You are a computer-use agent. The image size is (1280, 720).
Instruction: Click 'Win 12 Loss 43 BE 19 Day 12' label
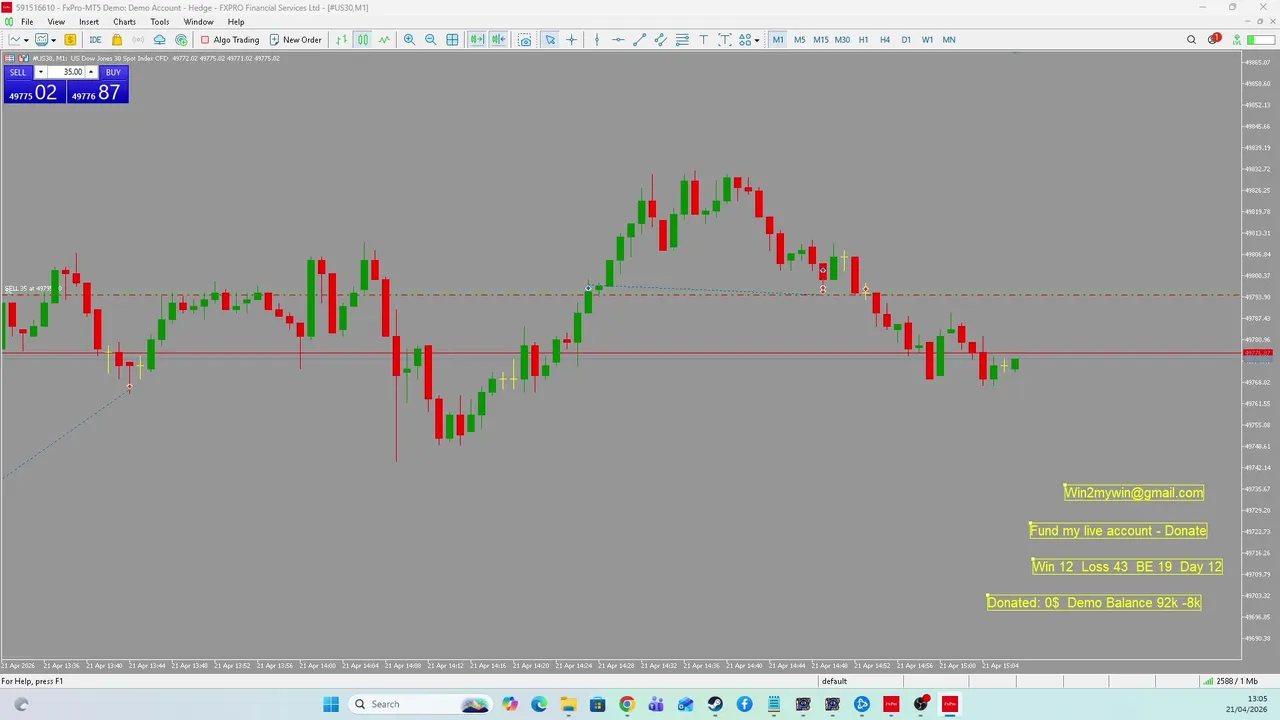click(1127, 566)
